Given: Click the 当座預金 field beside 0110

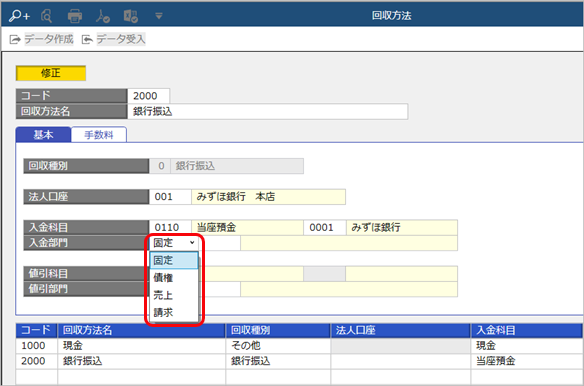Looking at the screenshot, I should [247, 227].
